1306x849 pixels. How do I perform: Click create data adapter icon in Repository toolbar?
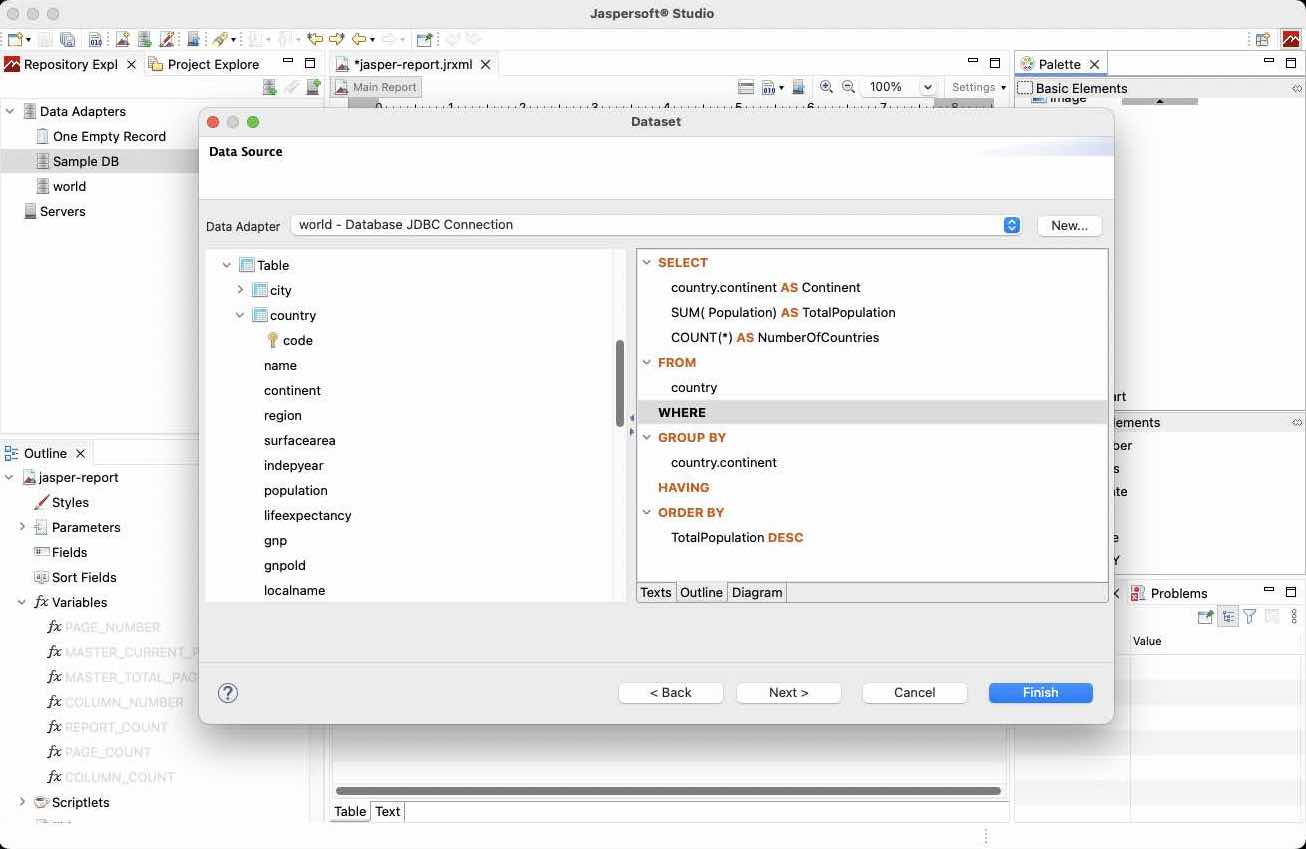pos(270,87)
